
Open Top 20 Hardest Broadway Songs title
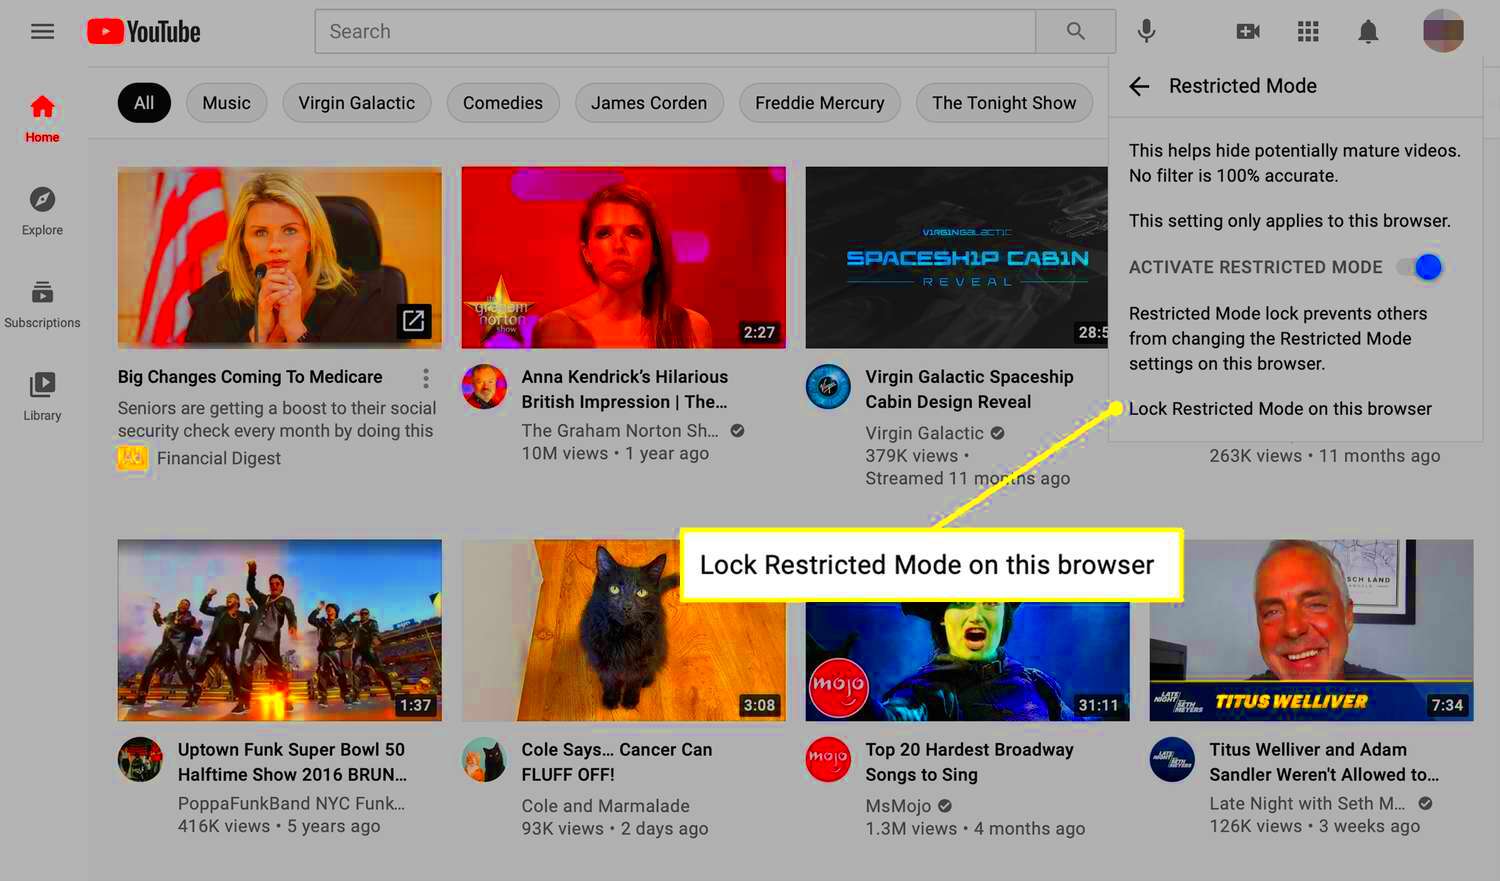click(x=969, y=762)
